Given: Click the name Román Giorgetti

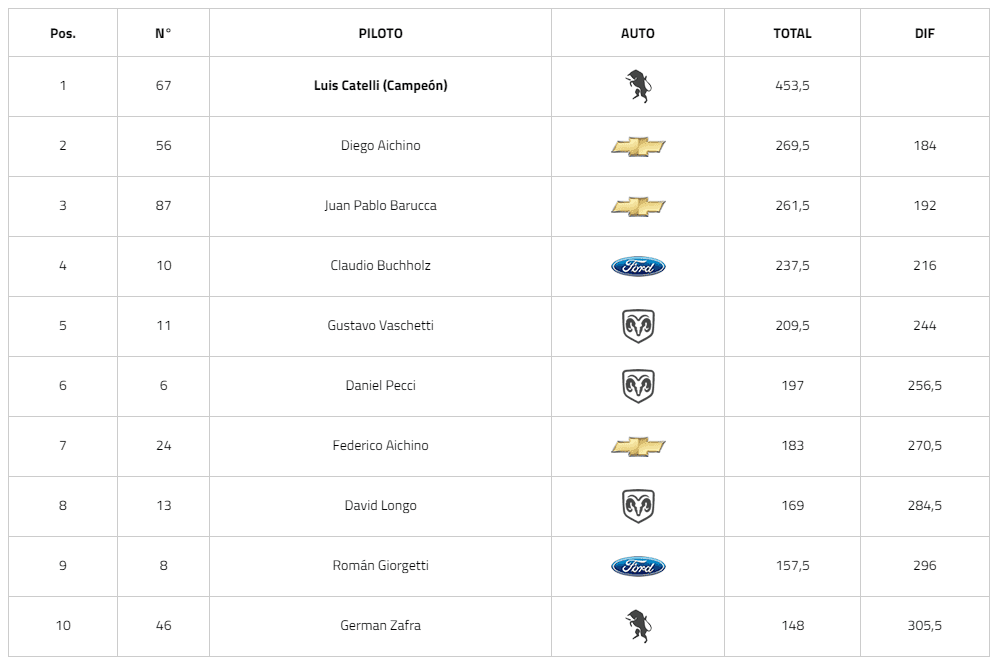Looking at the screenshot, I should pyautogui.click(x=380, y=566).
